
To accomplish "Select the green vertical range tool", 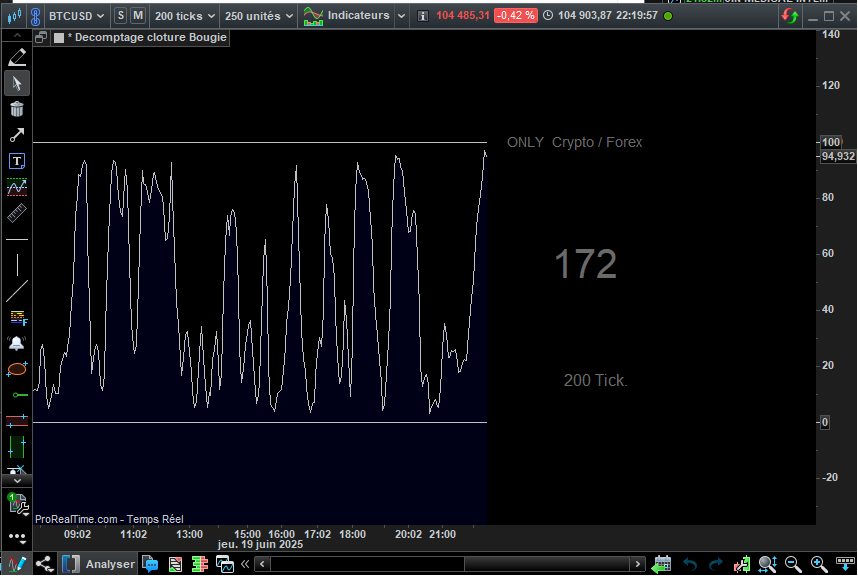I will click(x=17, y=447).
